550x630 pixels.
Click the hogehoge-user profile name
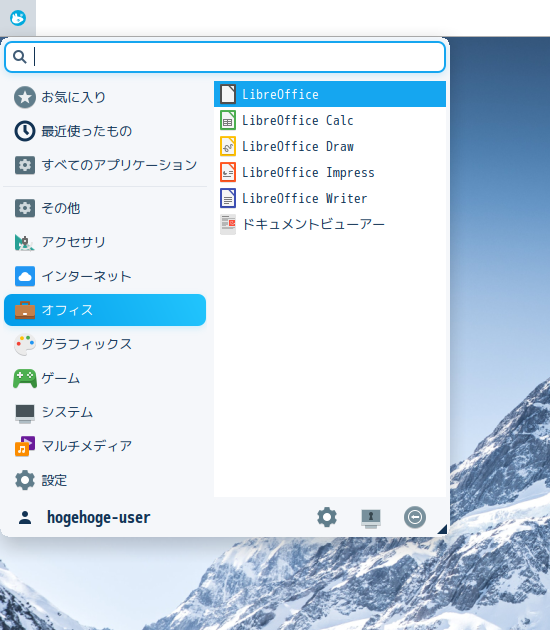98,517
